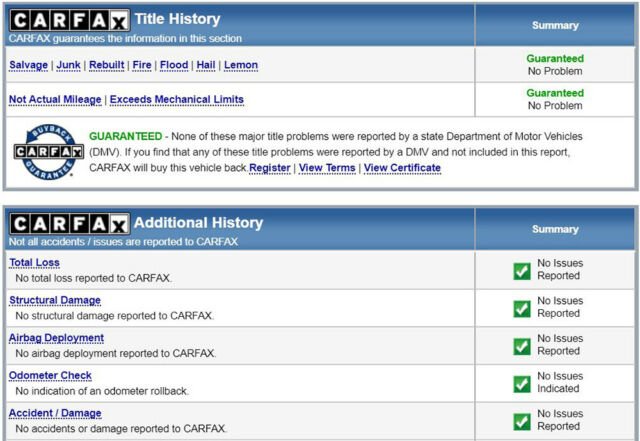Click 'No Issues Indicated' in Odometer Check row
The image size is (640, 441).
(560, 382)
